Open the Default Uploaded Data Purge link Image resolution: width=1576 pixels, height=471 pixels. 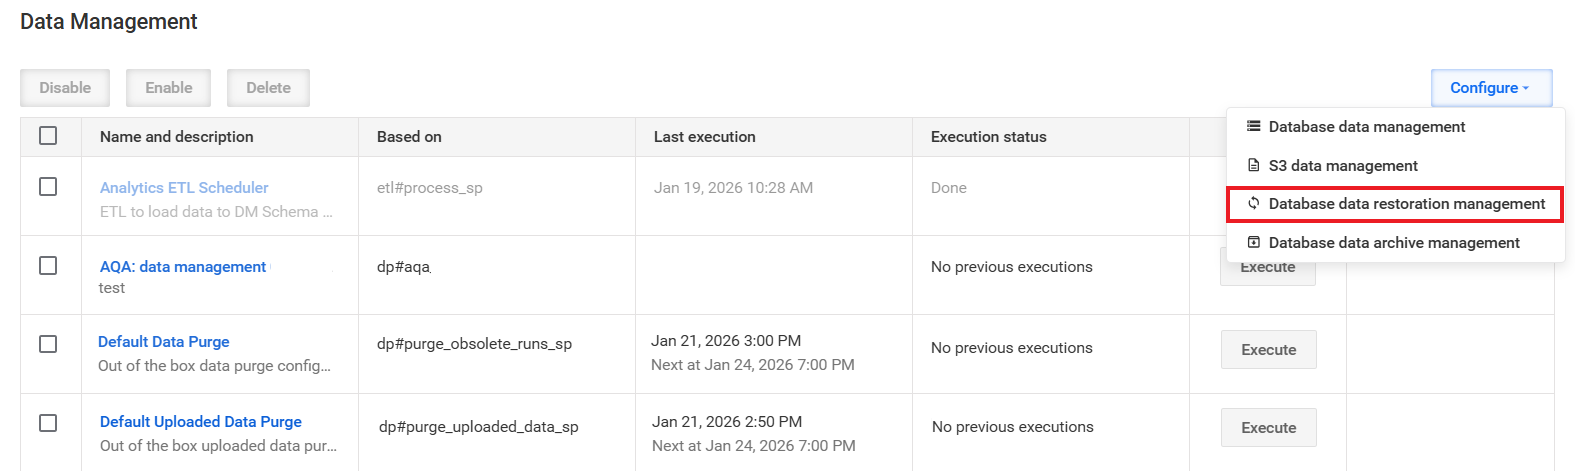(x=201, y=421)
